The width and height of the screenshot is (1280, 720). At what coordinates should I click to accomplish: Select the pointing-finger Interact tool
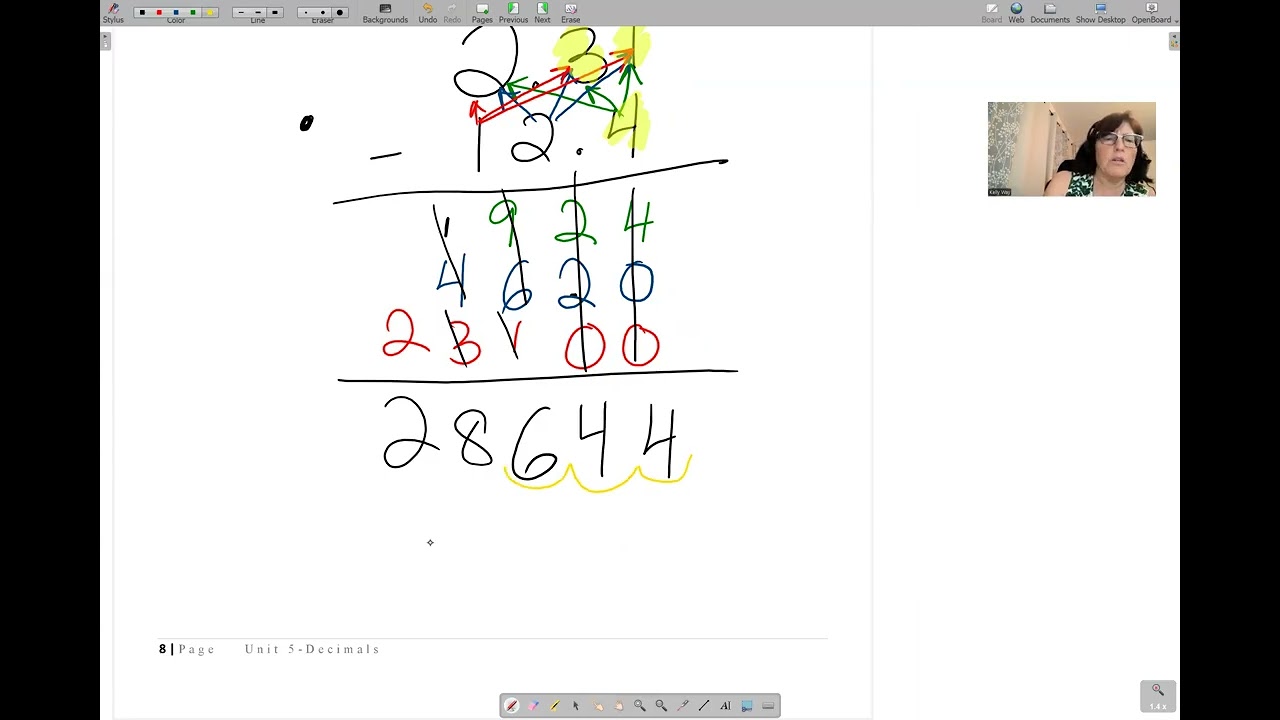(x=597, y=706)
